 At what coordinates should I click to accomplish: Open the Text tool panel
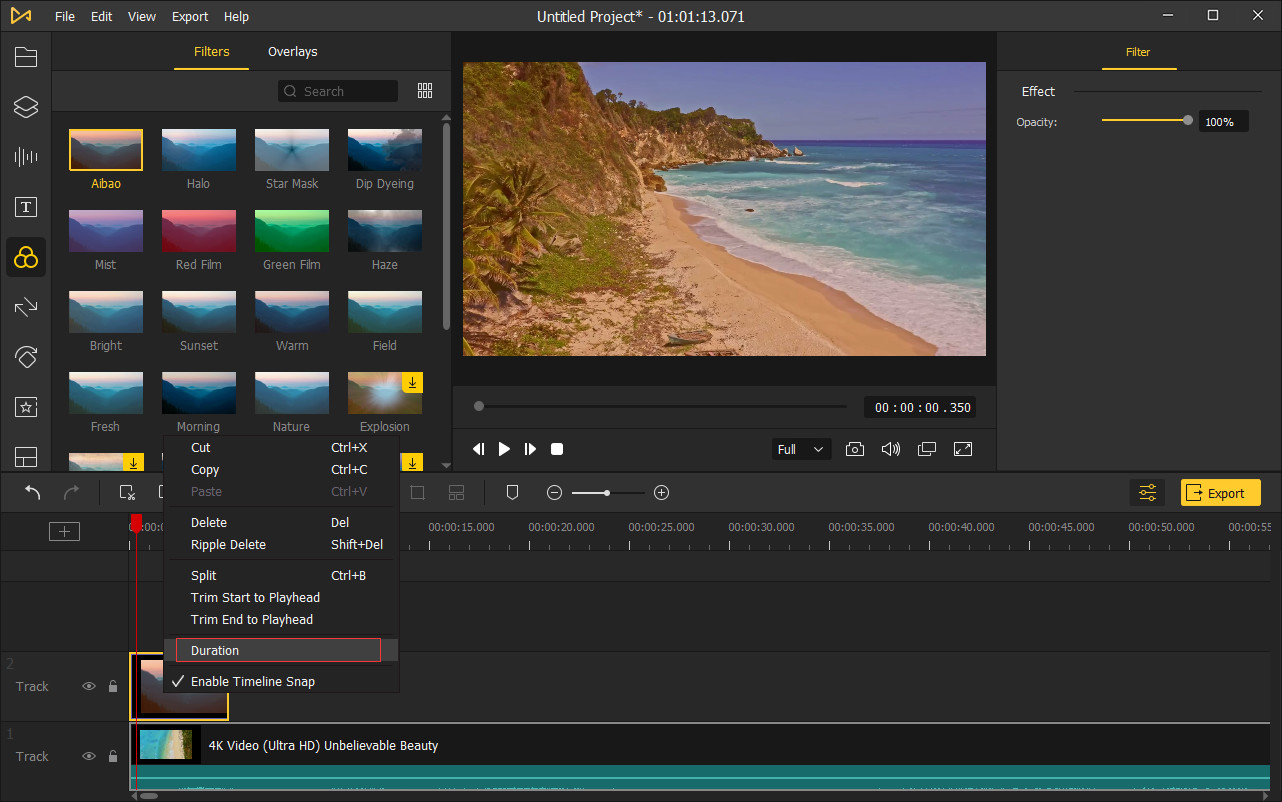tap(25, 207)
